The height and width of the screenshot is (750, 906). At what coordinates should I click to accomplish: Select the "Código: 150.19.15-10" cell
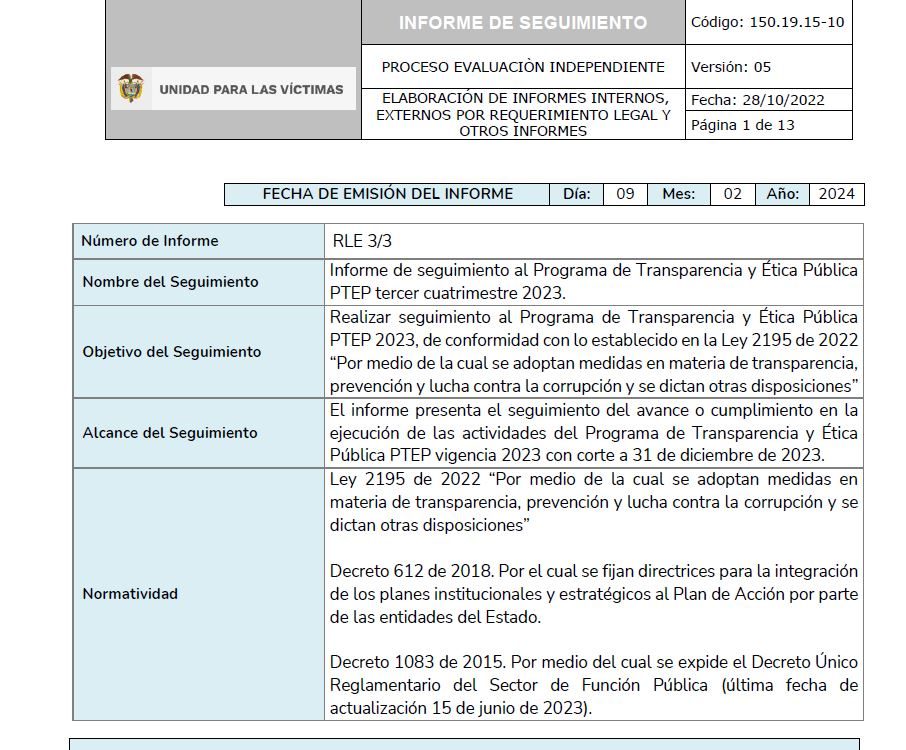pos(768,23)
